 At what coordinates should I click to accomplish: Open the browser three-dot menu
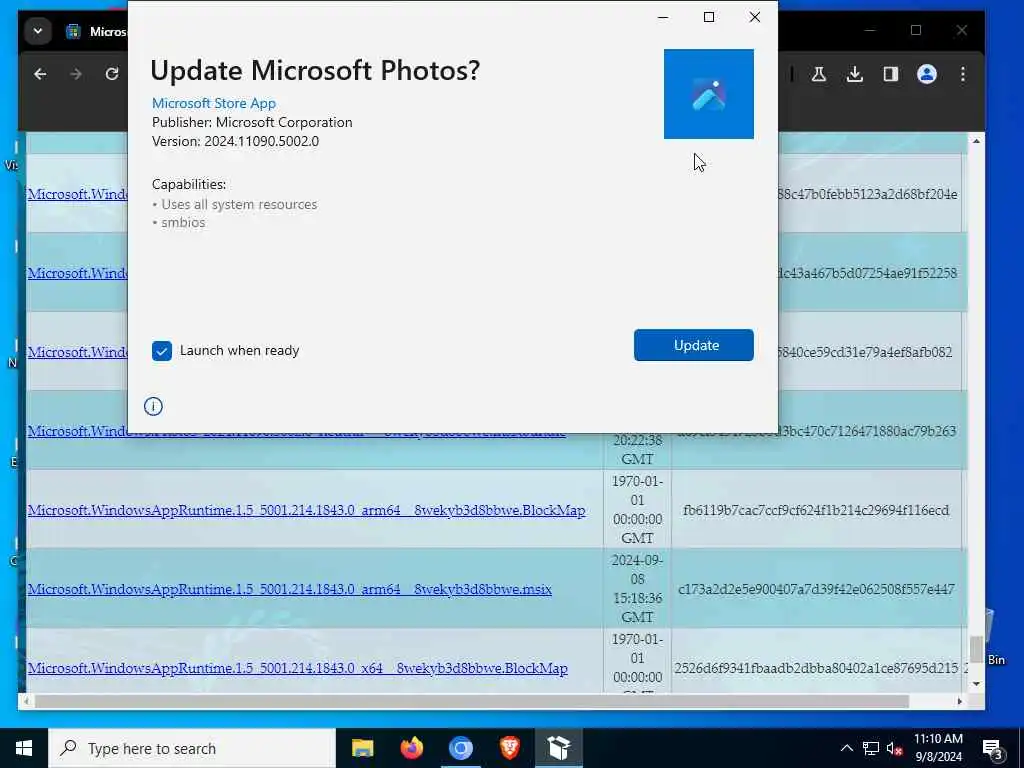click(x=963, y=74)
